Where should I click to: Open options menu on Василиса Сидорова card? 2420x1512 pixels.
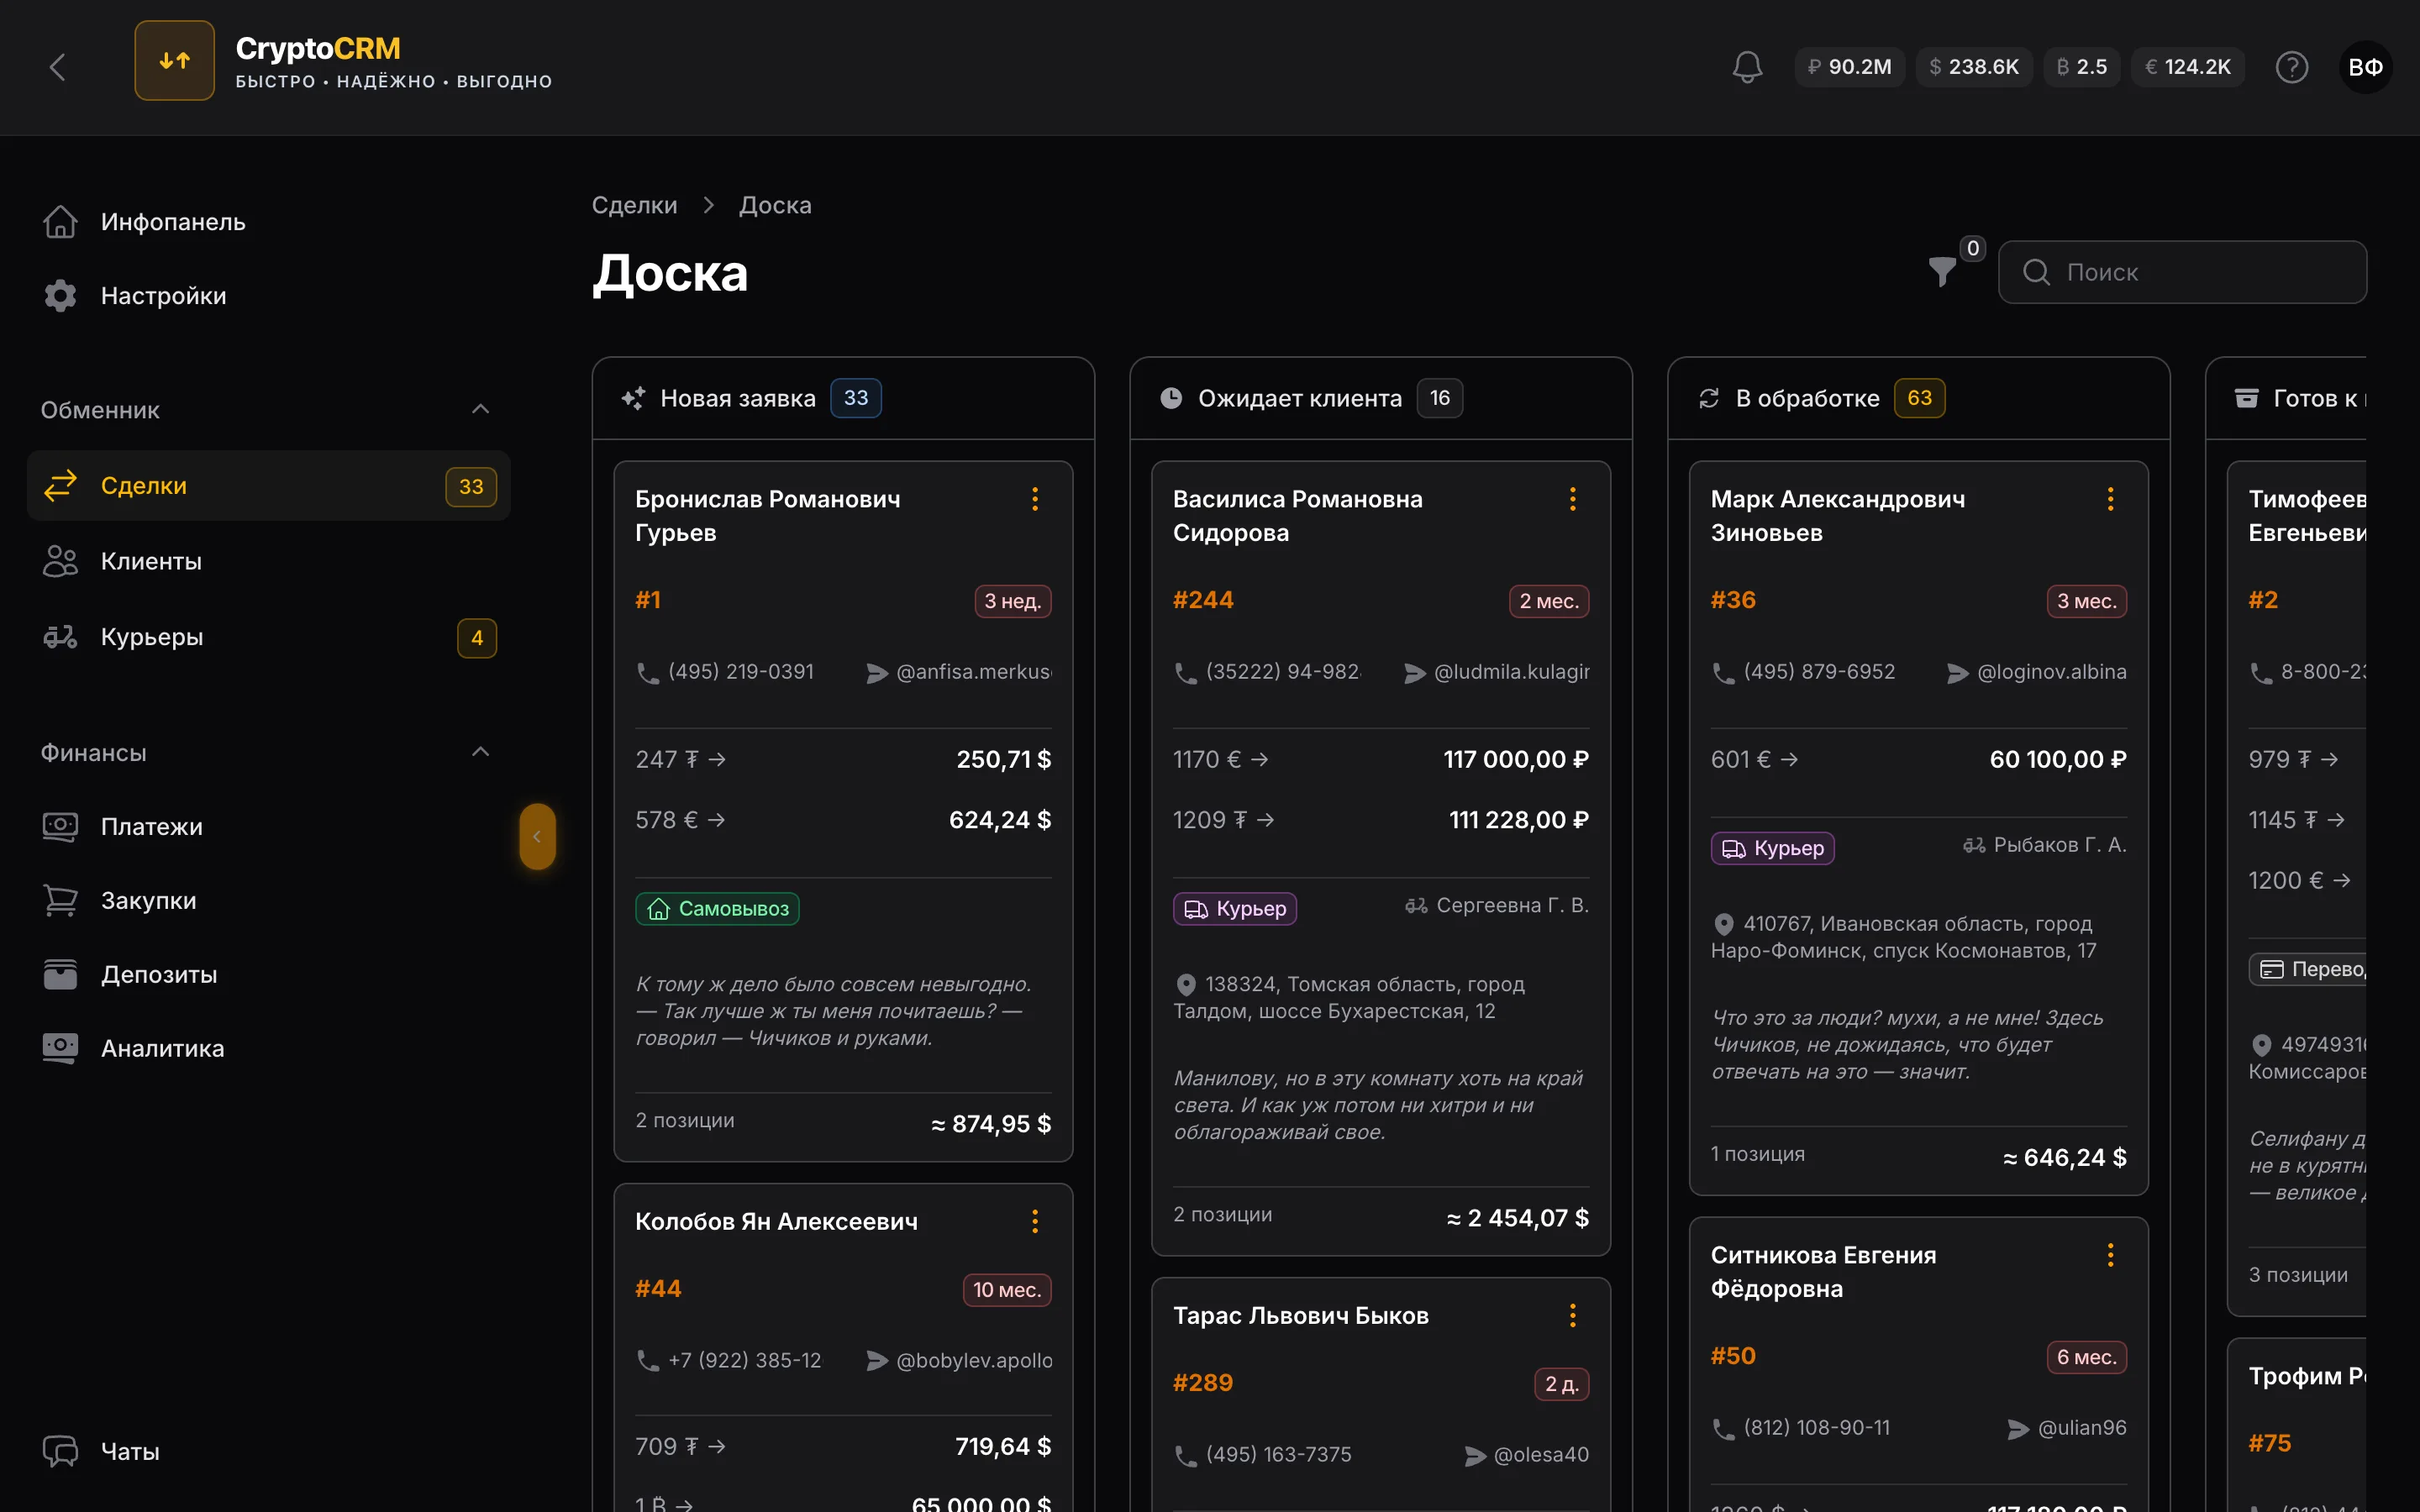click(1572, 499)
